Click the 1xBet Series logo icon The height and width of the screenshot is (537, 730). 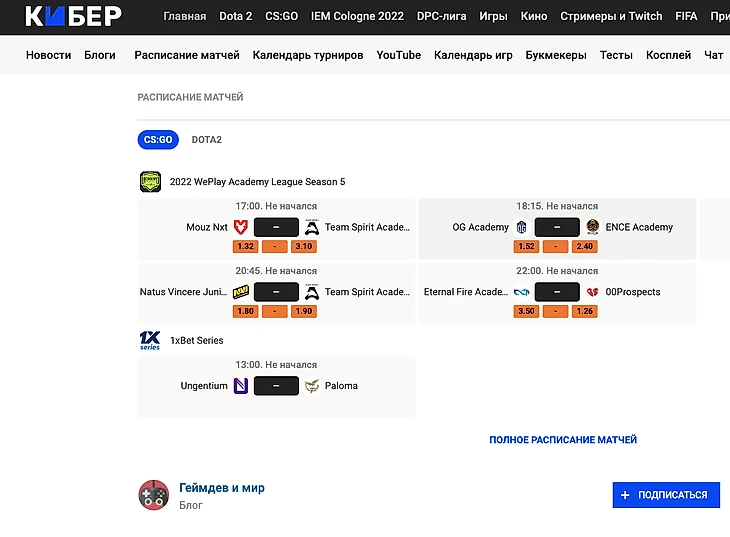[150, 340]
